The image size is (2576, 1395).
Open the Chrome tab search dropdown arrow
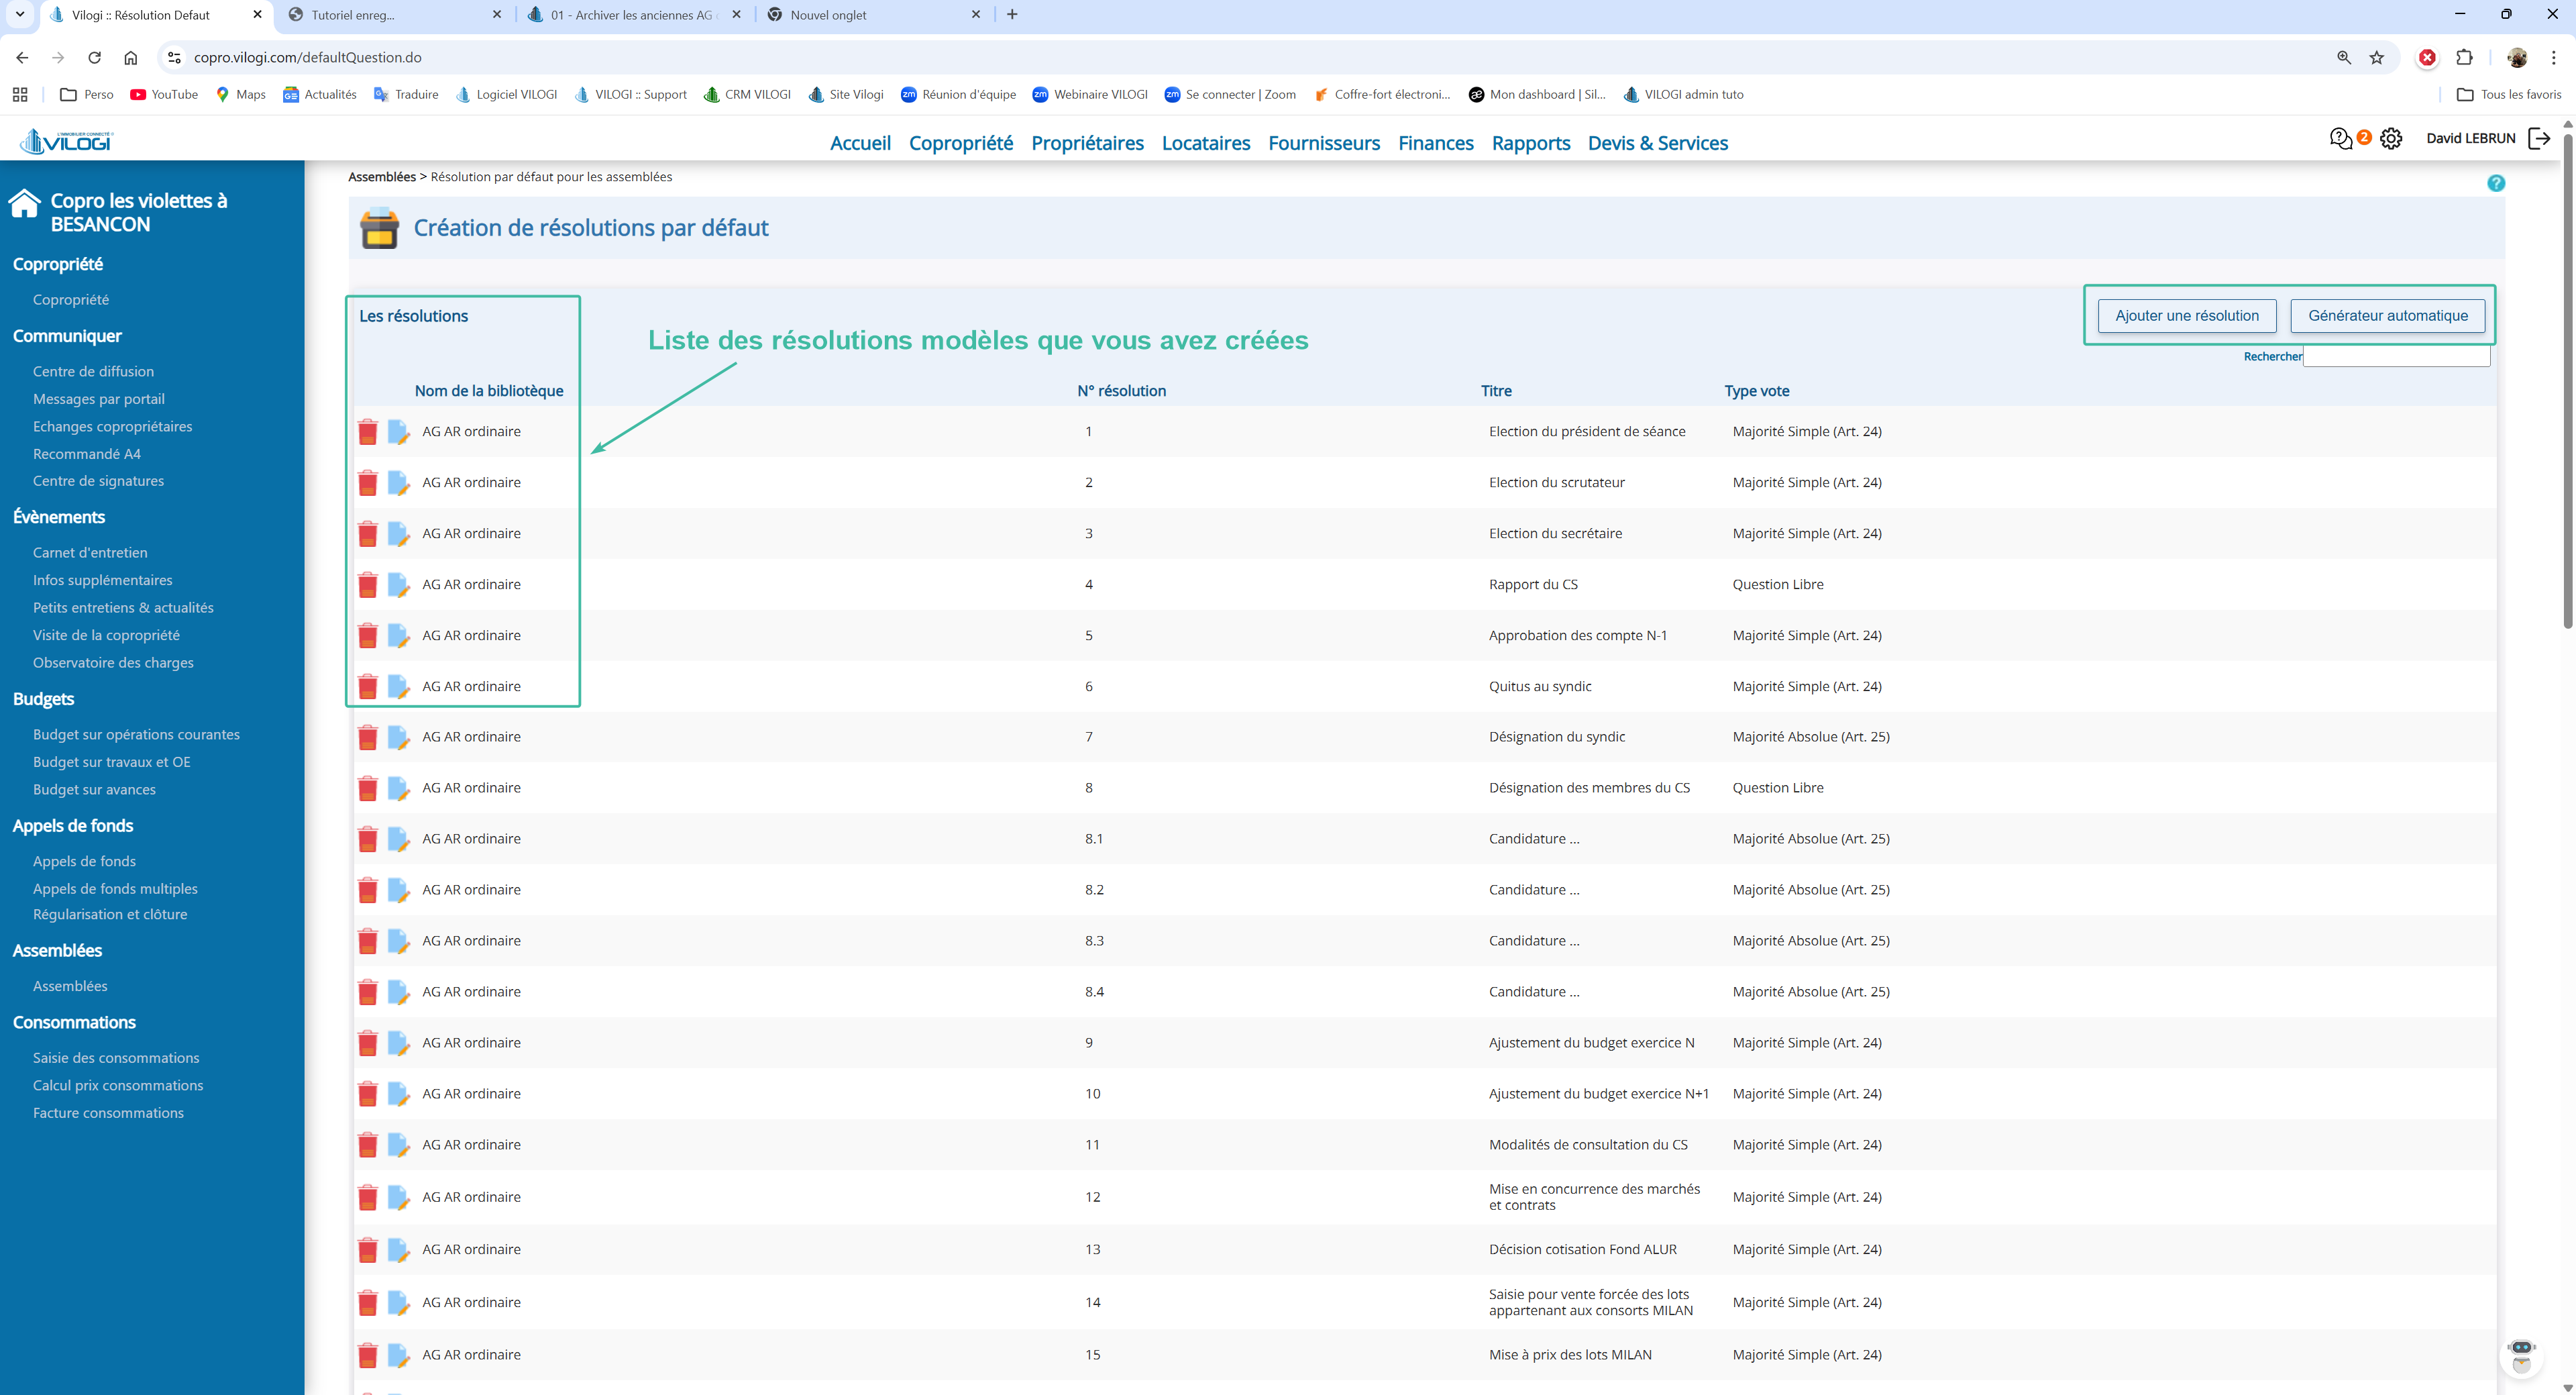tap(19, 14)
